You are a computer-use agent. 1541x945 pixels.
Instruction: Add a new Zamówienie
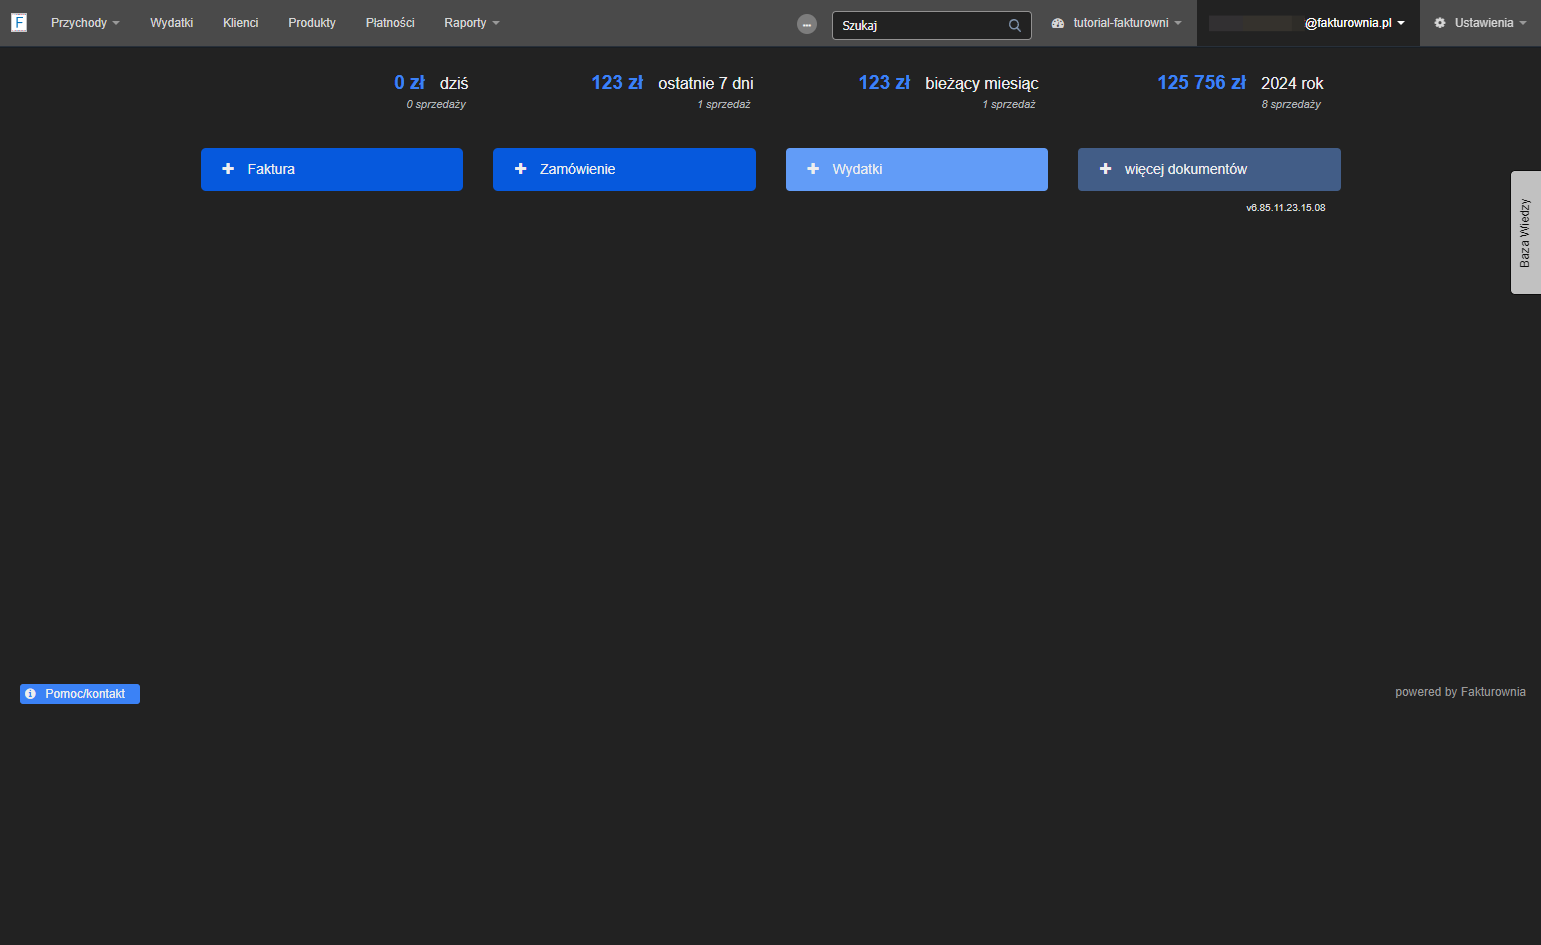pos(624,169)
